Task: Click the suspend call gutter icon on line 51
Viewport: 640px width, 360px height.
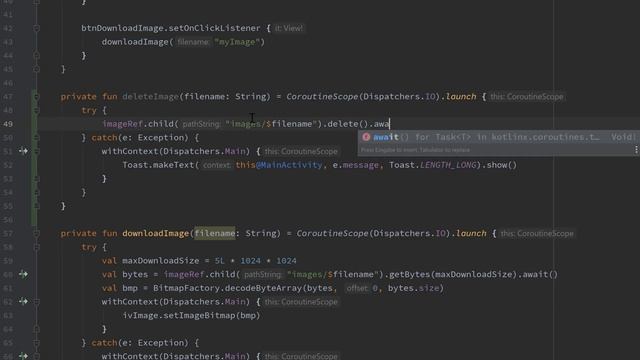Action: click(x=23, y=151)
